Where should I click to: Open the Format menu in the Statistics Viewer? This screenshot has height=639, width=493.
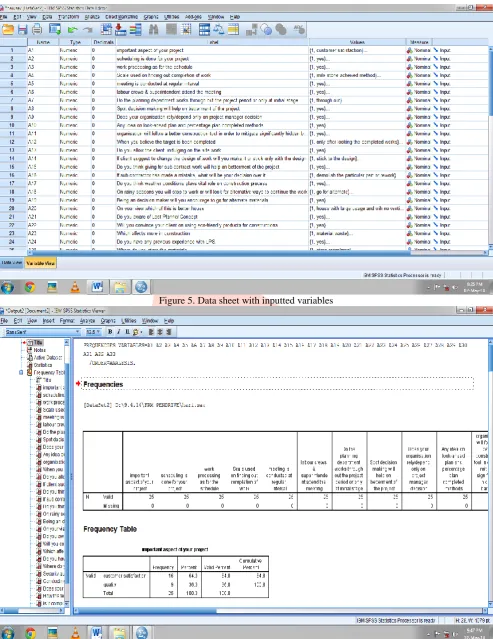pos(67,321)
